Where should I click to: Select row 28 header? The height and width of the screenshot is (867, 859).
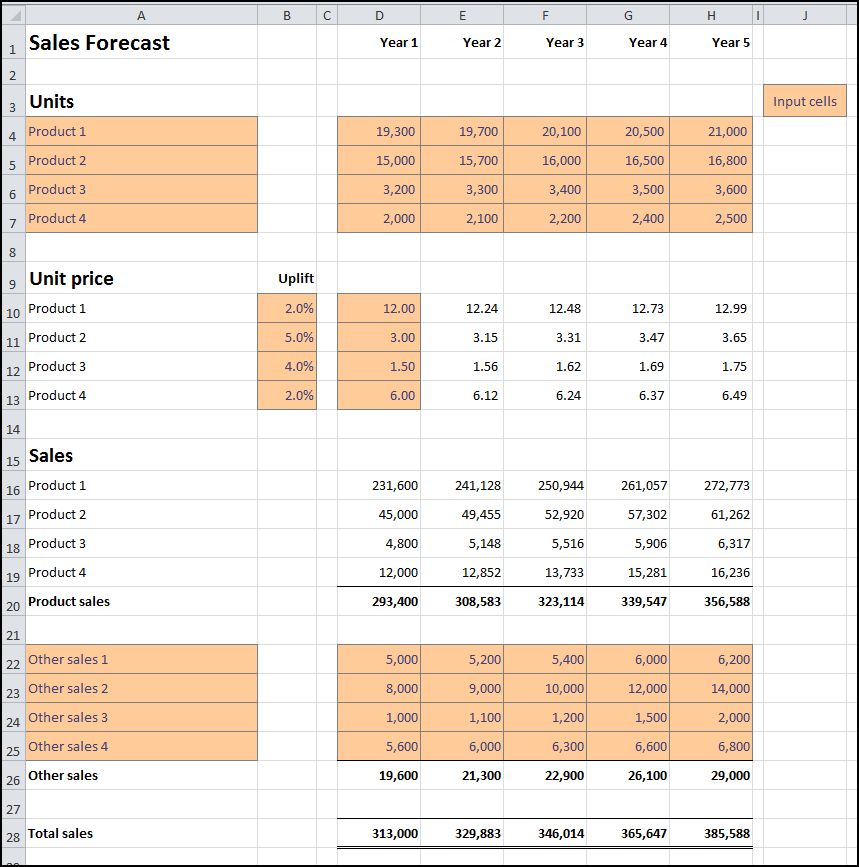[13, 833]
